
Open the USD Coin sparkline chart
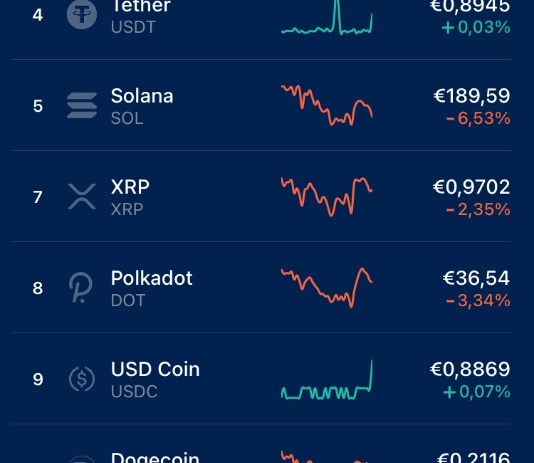pos(327,379)
